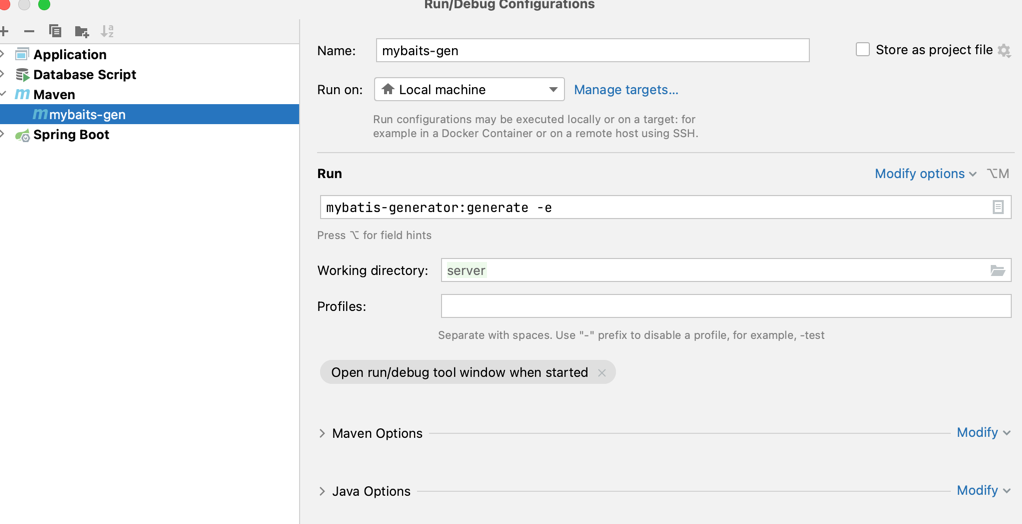This screenshot has width=1022, height=524.
Task: Click the Spring Boot icon
Action: [x=22, y=135]
